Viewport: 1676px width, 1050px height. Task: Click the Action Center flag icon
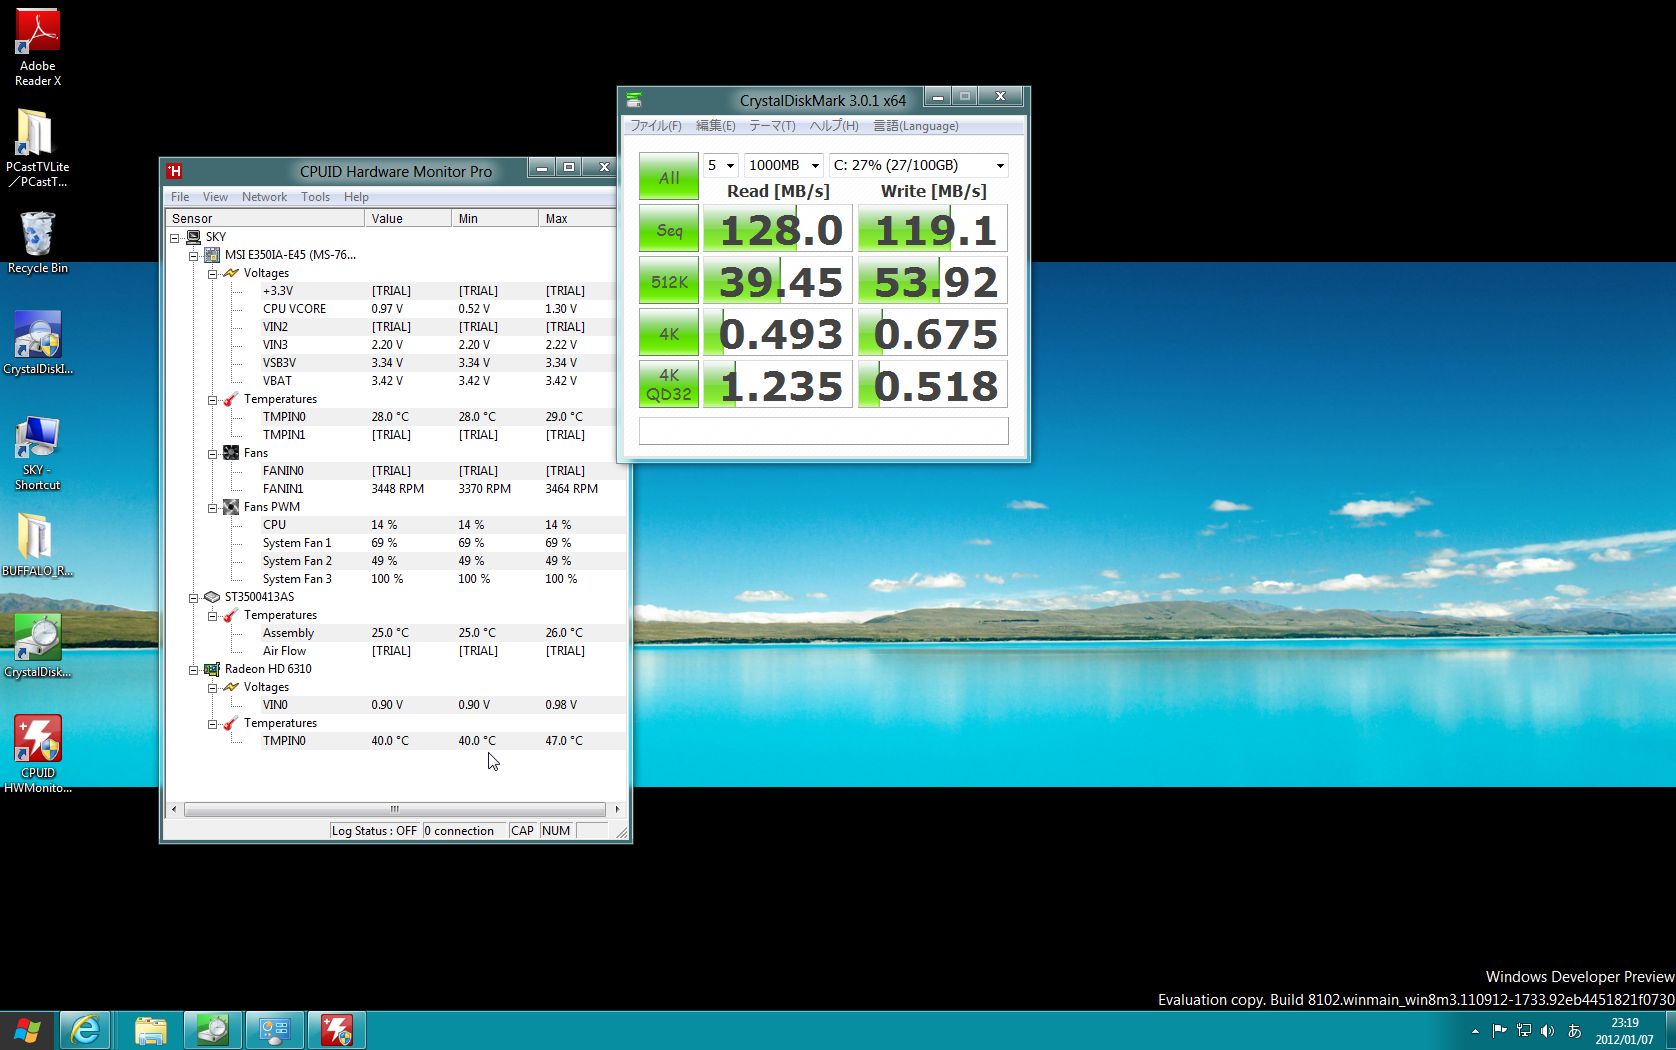pyautogui.click(x=1499, y=1031)
